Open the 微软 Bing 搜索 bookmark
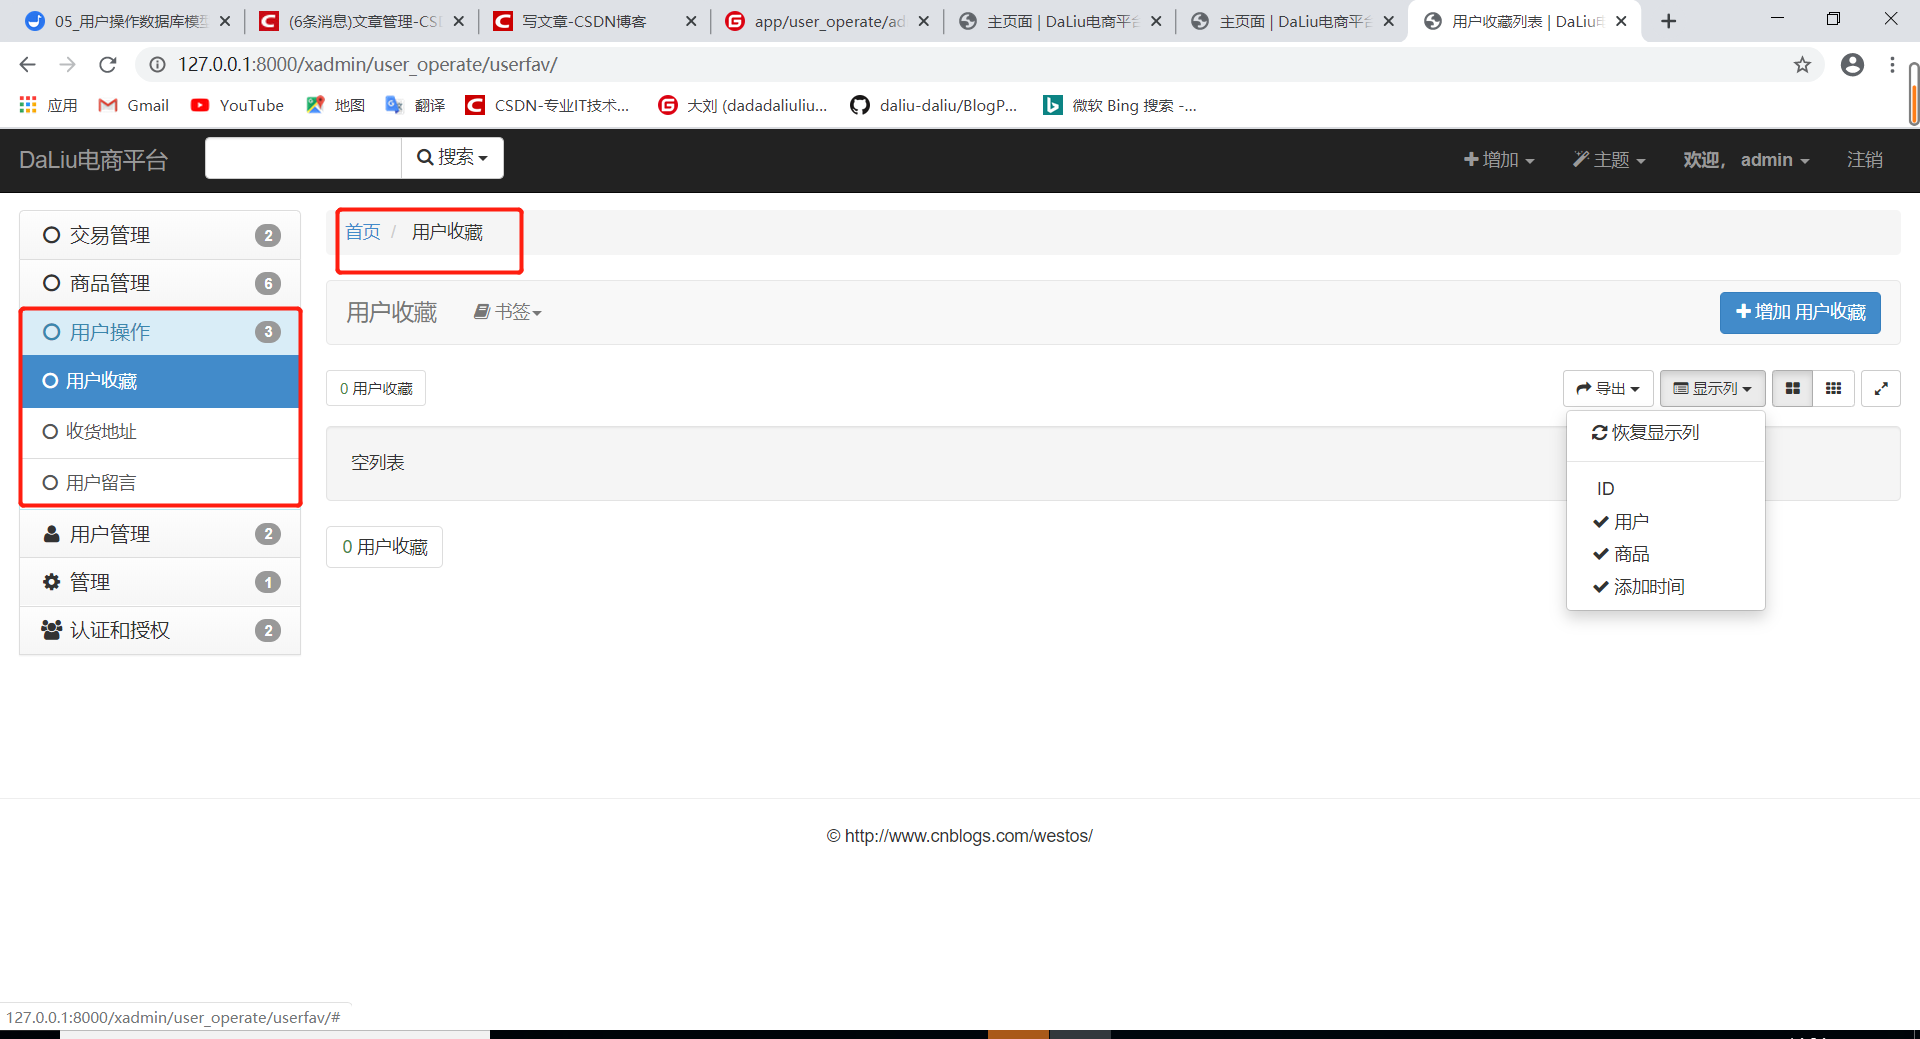Viewport: 1920px width, 1039px height. [1120, 105]
